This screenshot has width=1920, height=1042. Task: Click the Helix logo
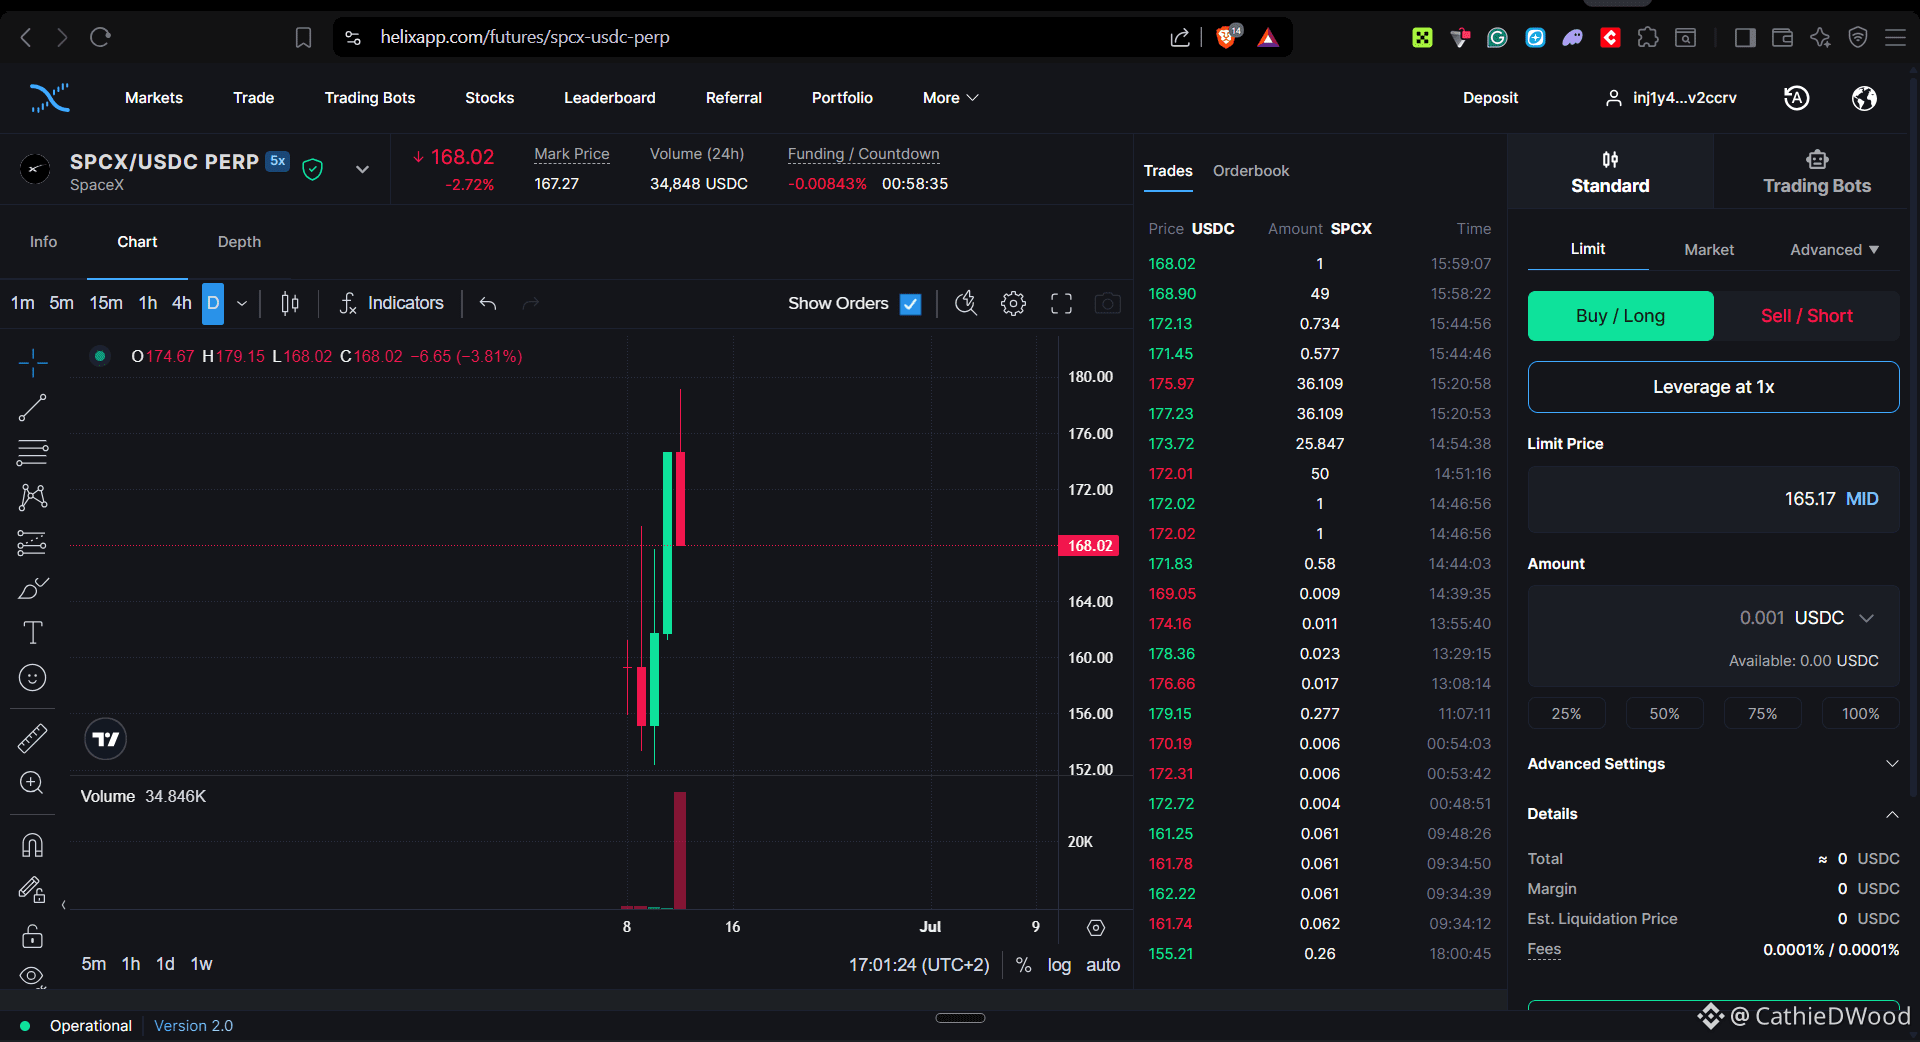pos(49,98)
